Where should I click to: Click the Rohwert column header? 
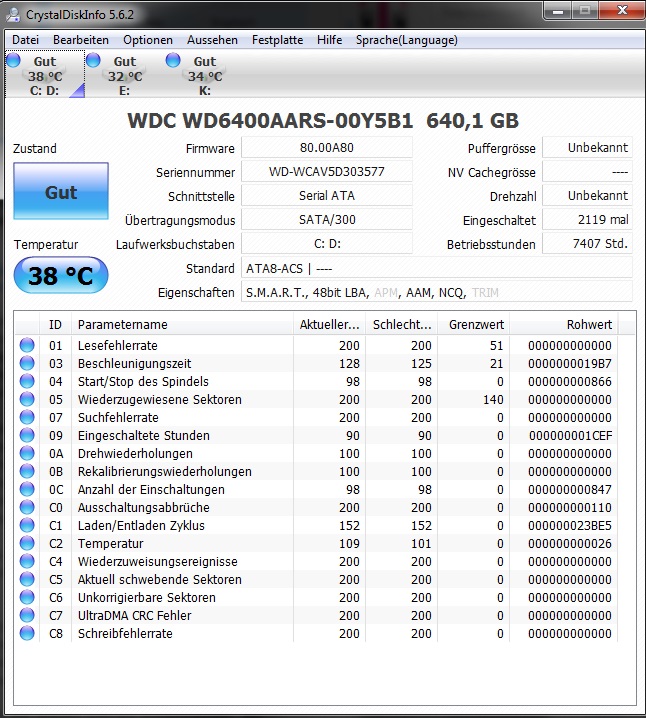point(564,325)
